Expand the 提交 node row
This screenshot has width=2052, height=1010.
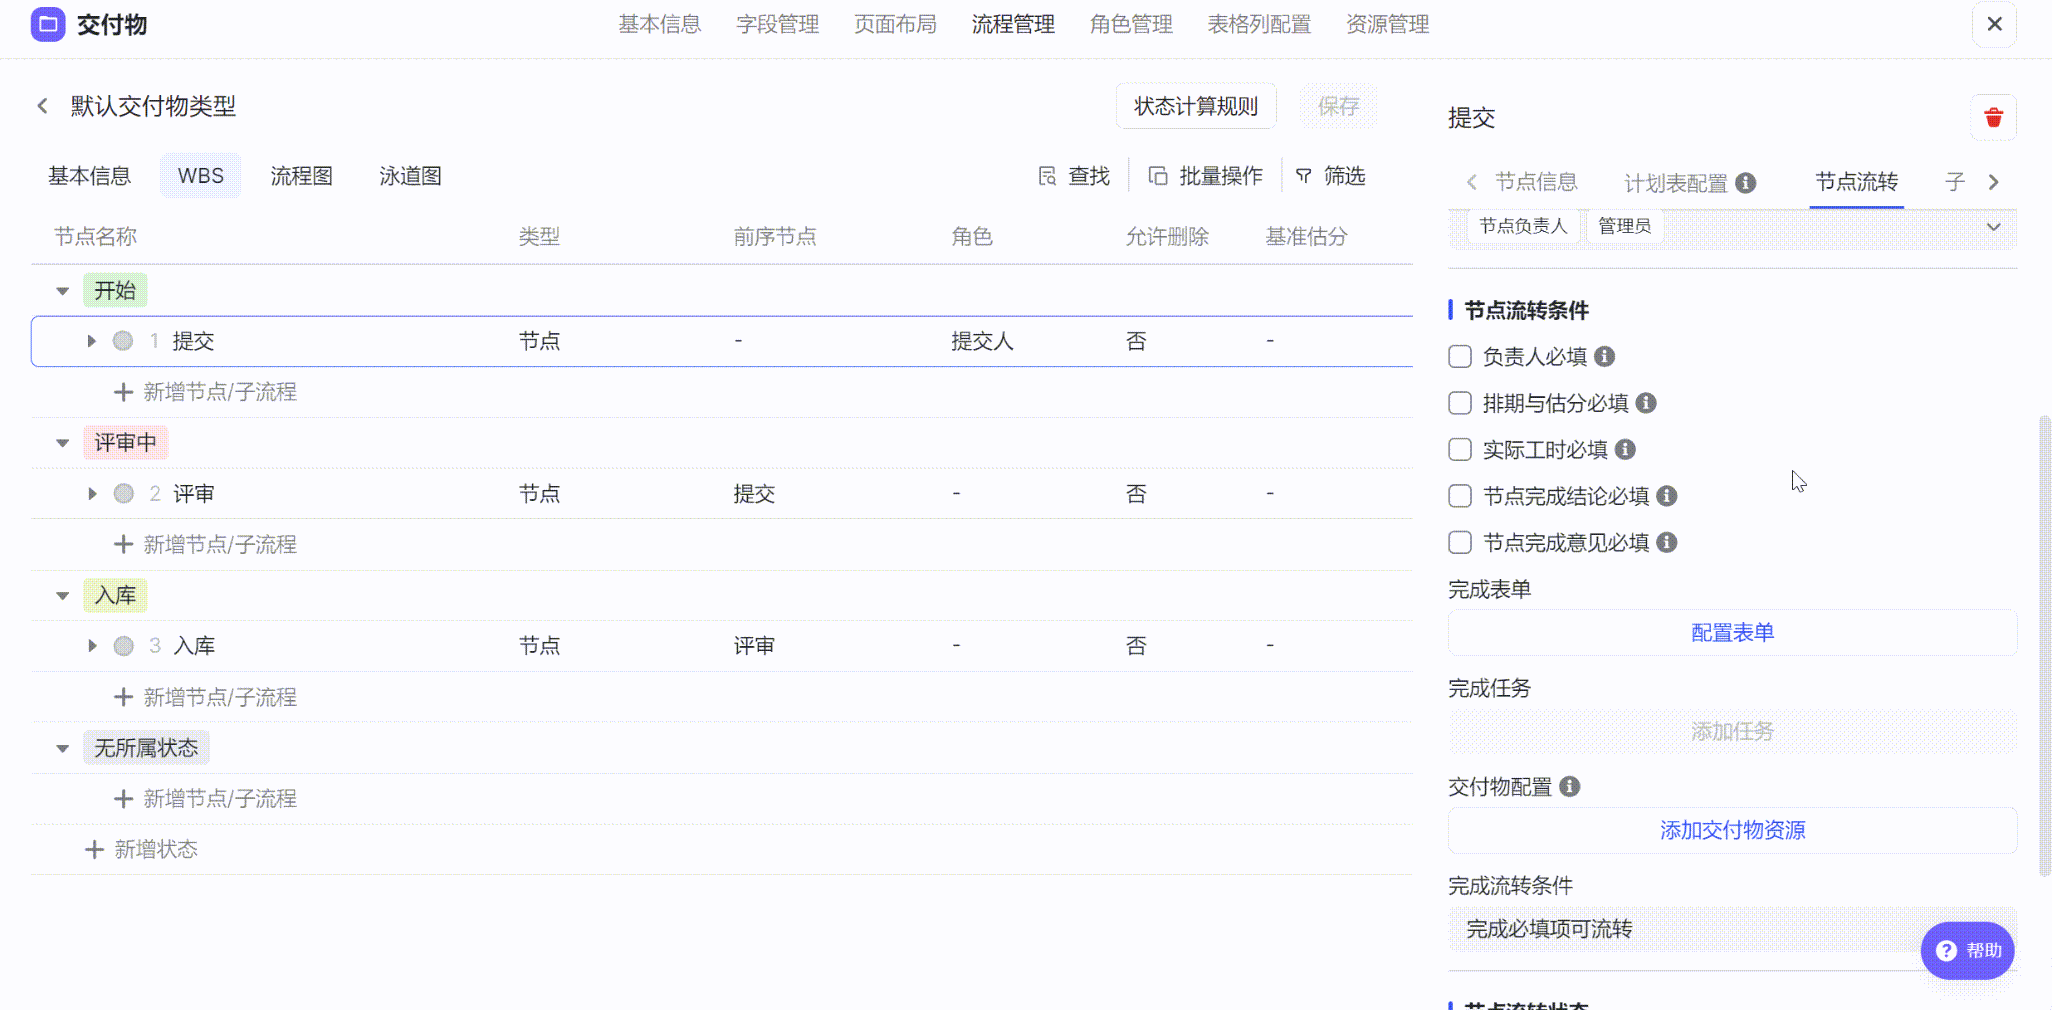pyautogui.click(x=91, y=341)
